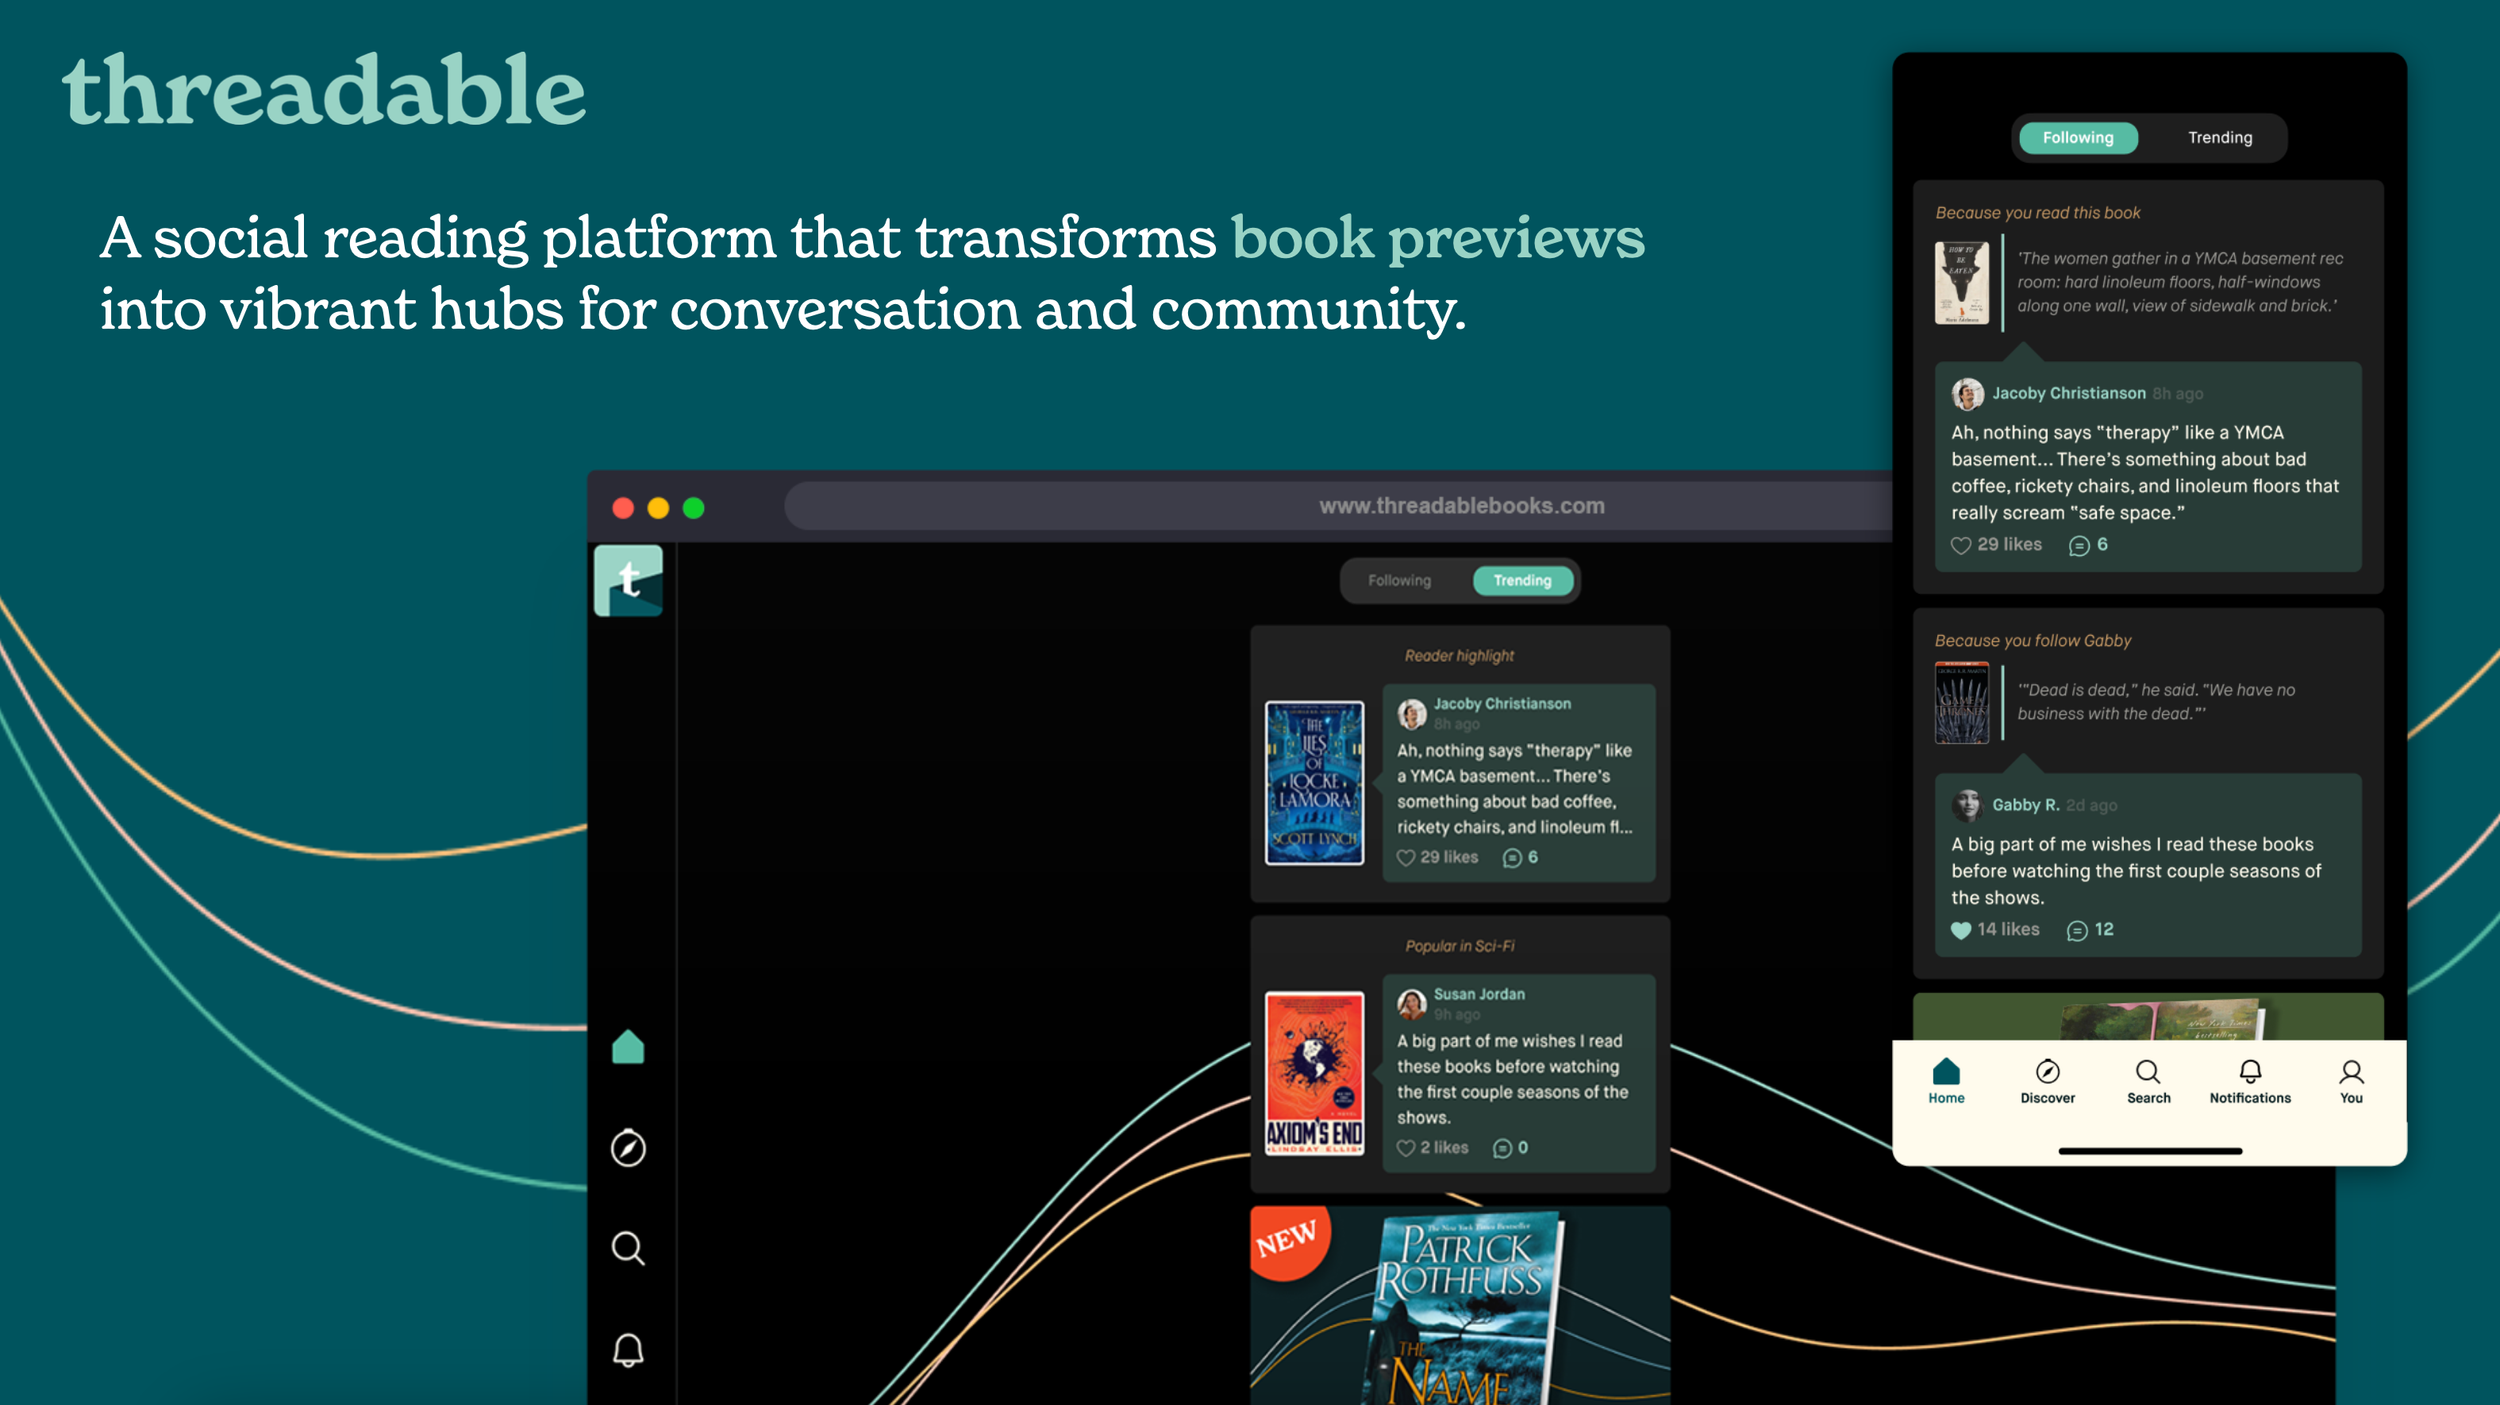2500x1405 pixels.
Task: Click the desktop sidebar Home icon
Action: [628, 1047]
